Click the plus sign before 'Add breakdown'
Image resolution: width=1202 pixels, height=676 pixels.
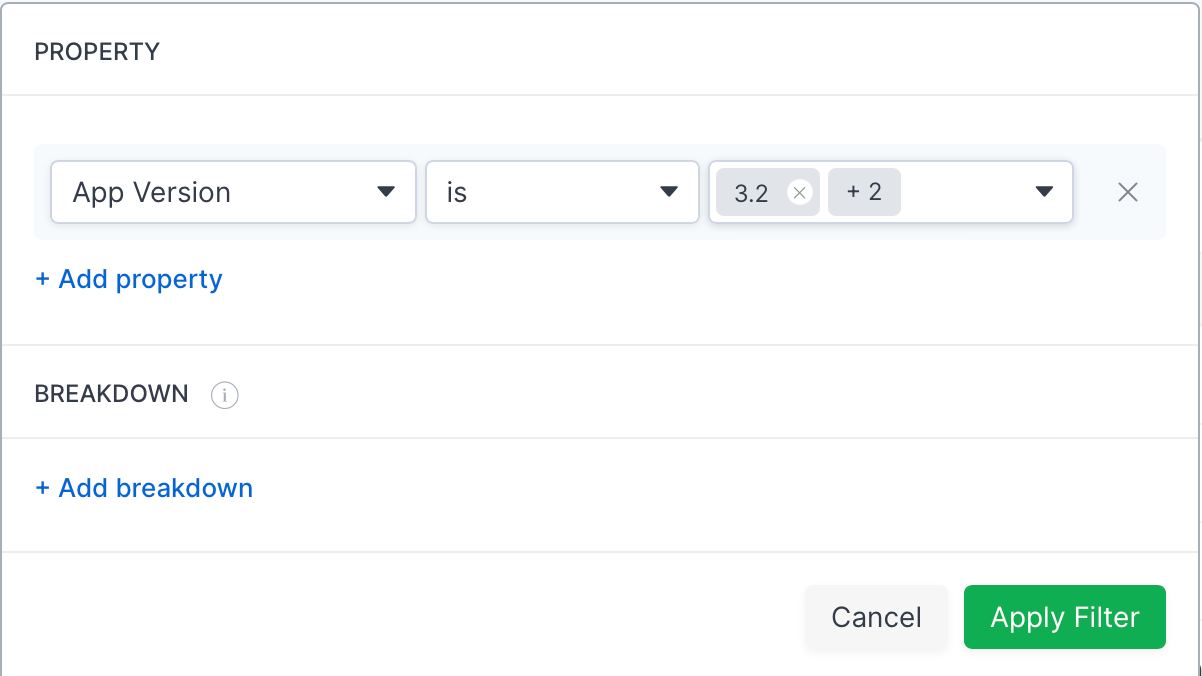coord(42,488)
